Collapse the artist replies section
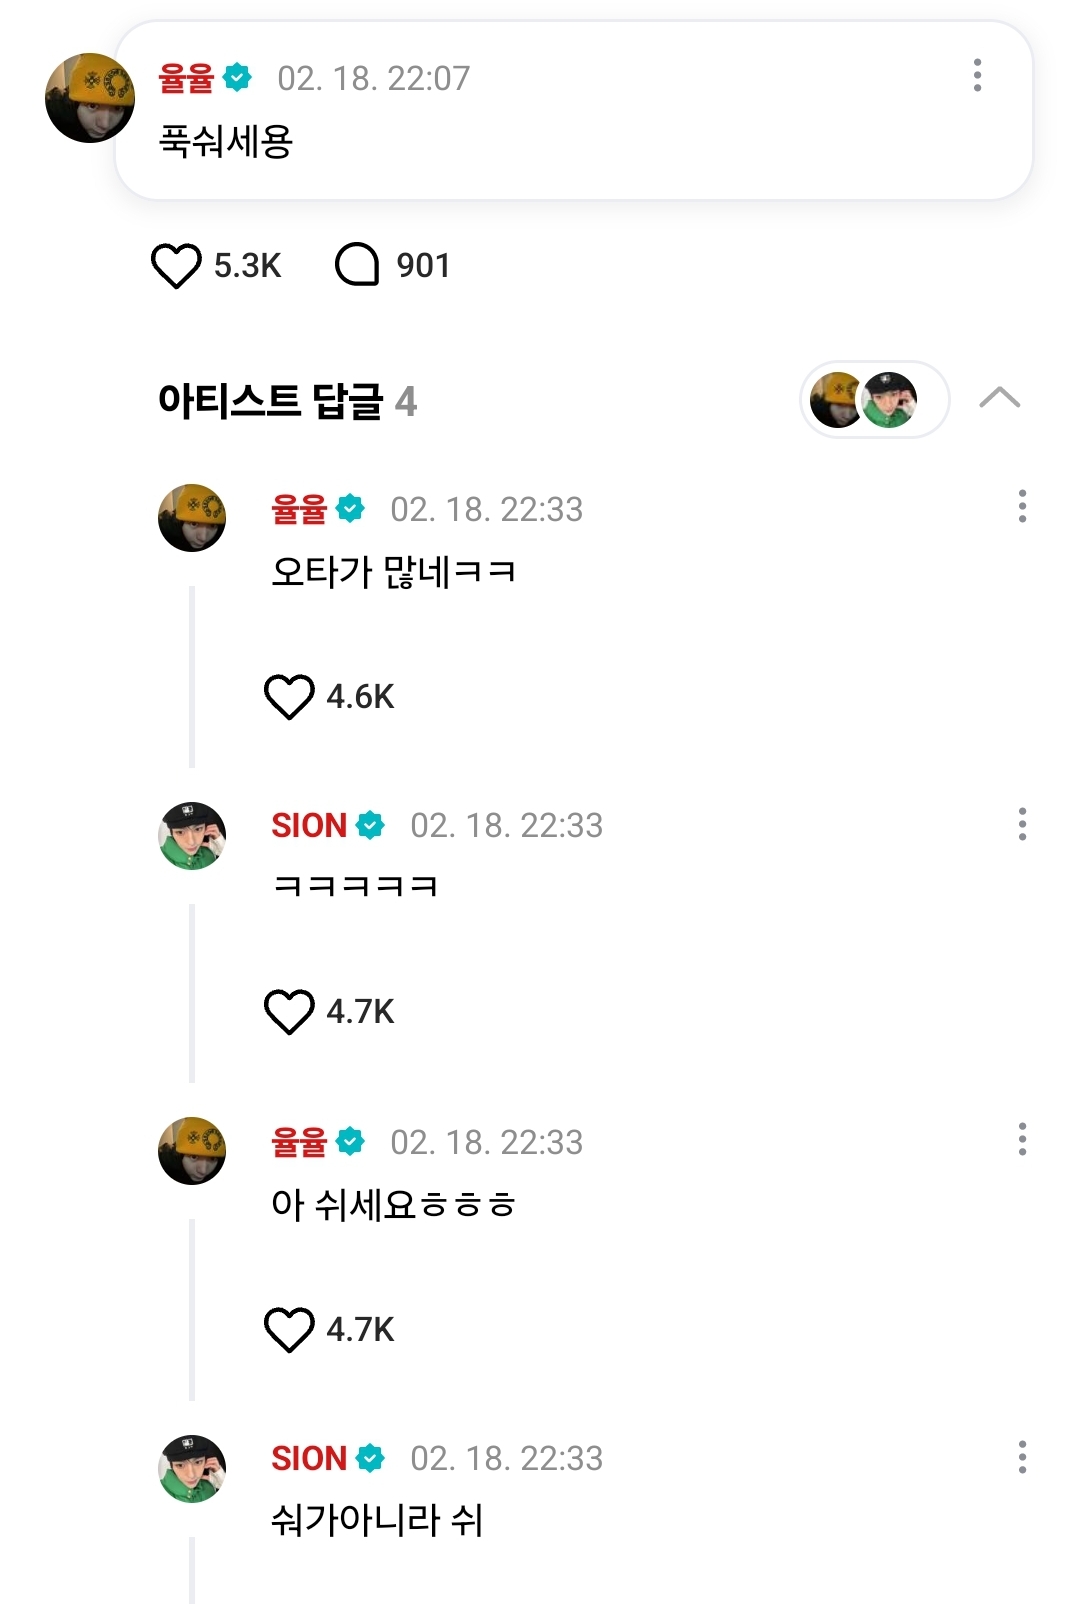Screen dimensions: 1080x1604 click(999, 399)
